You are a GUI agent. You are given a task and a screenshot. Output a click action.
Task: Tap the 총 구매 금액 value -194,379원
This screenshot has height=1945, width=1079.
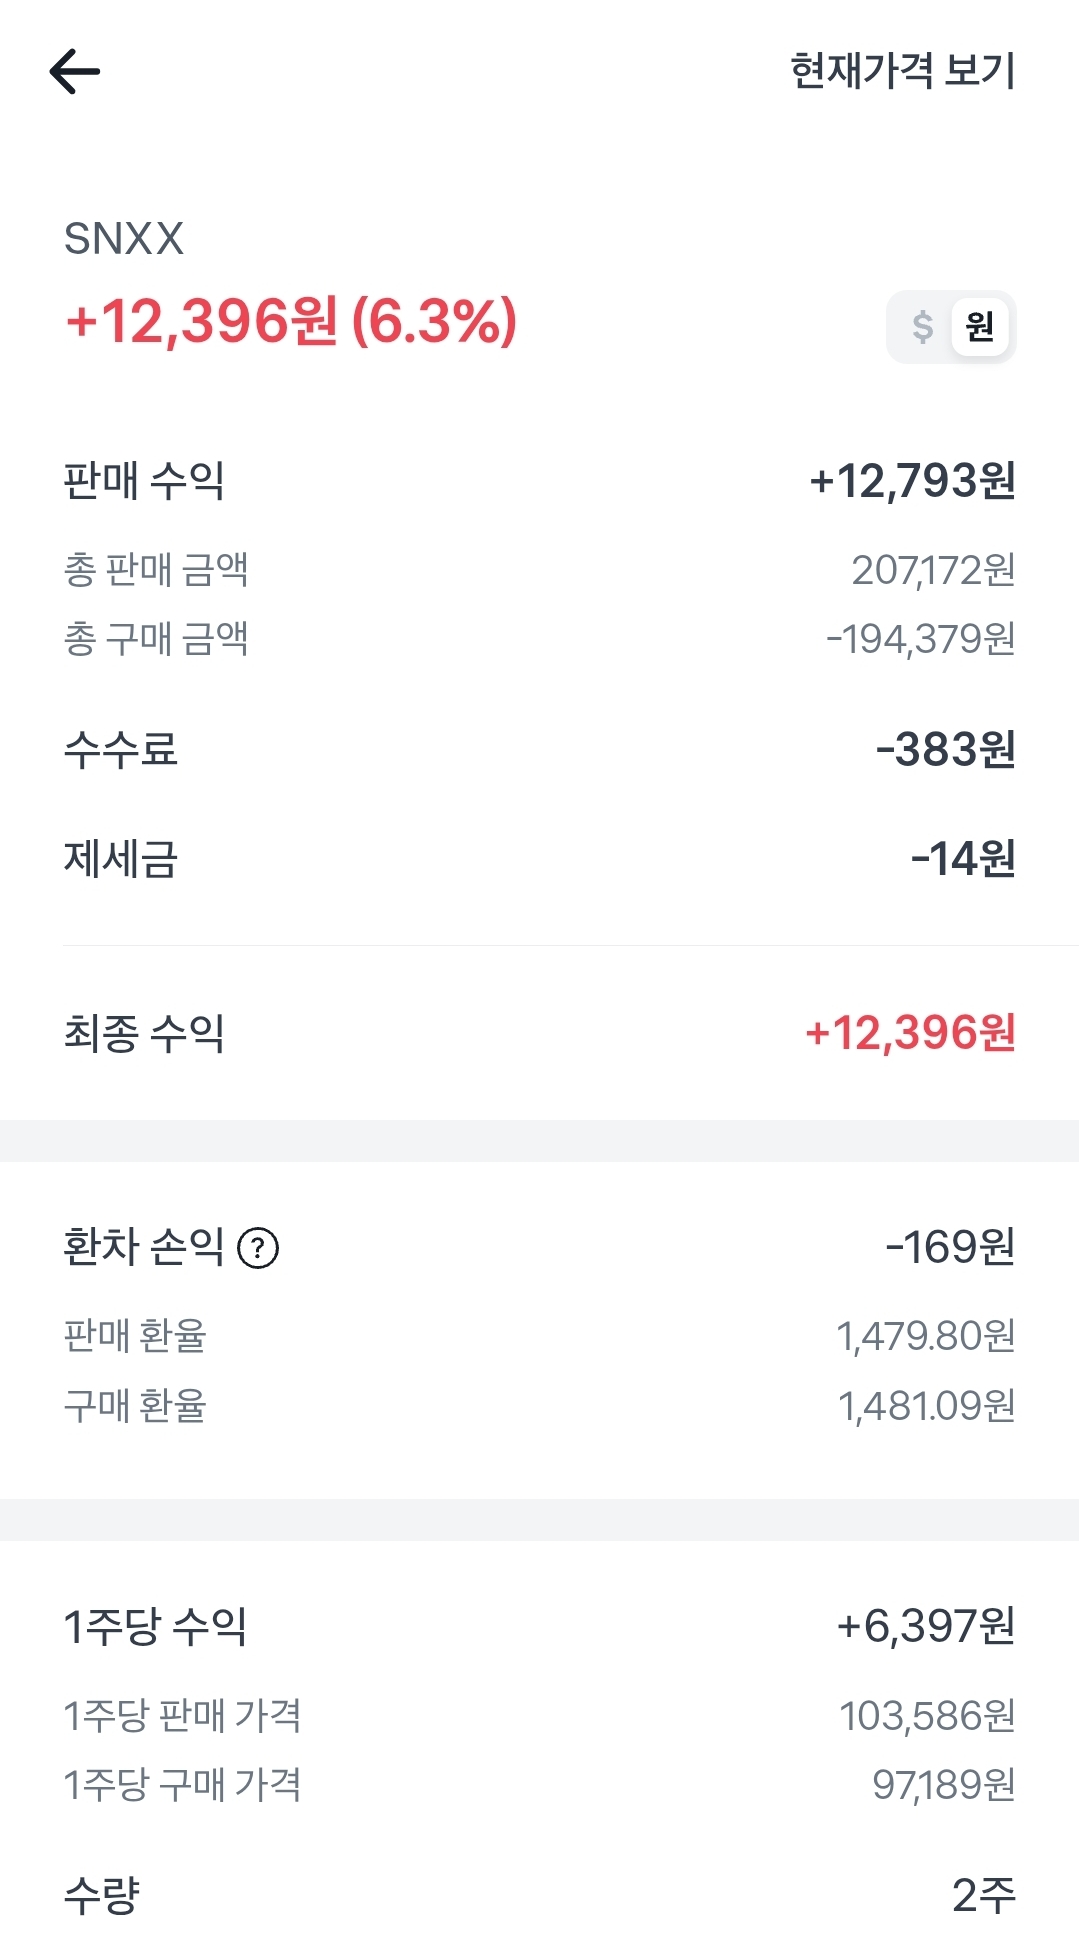pyautogui.click(x=920, y=639)
